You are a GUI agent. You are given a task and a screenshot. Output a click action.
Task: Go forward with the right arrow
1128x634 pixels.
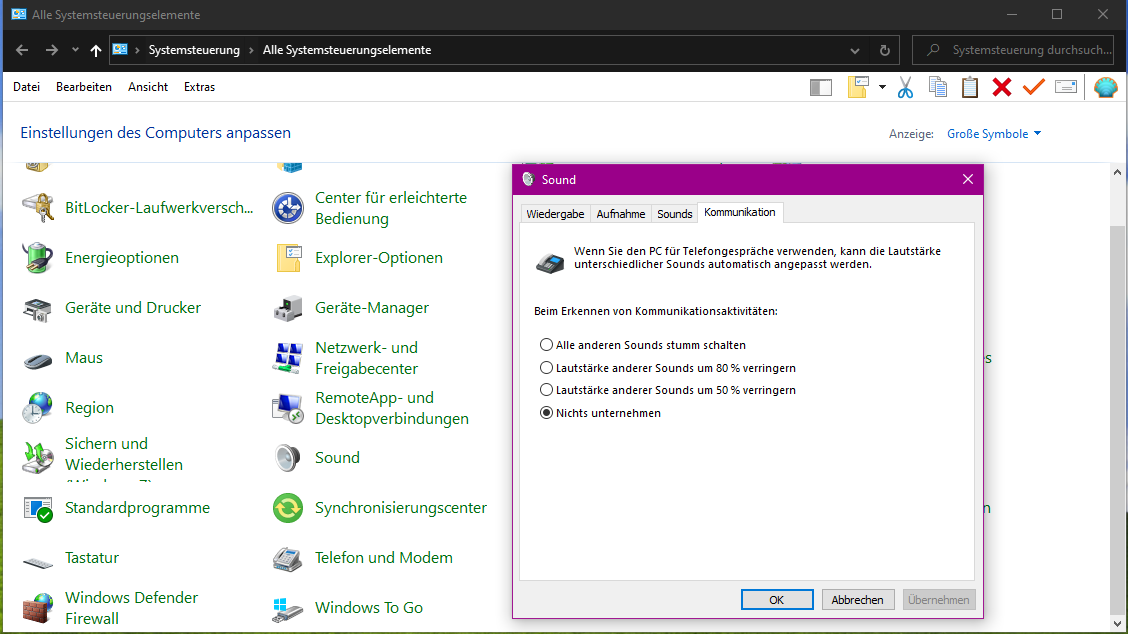[51, 50]
